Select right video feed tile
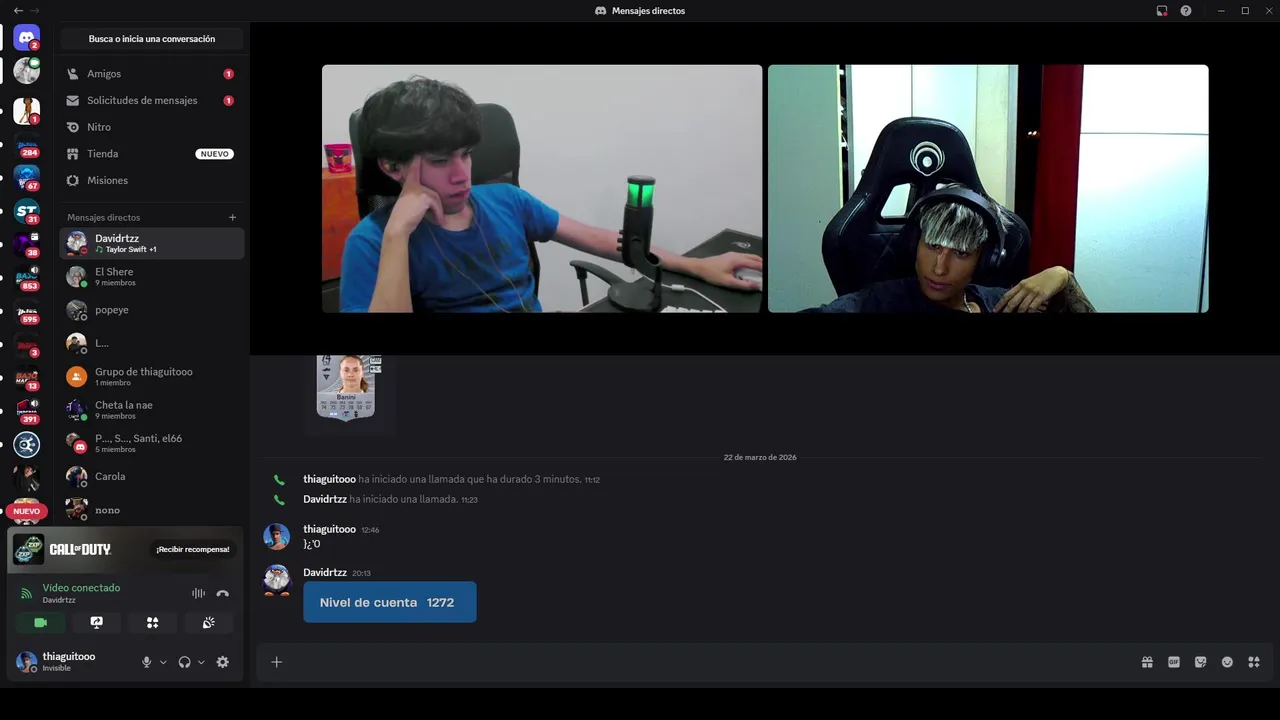 point(988,189)
